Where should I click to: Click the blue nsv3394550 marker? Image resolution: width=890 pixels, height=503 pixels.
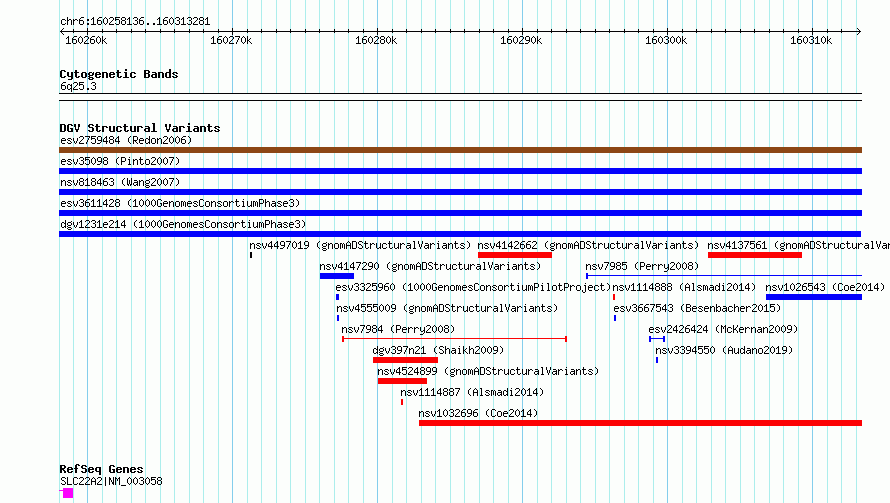(657, 360)
